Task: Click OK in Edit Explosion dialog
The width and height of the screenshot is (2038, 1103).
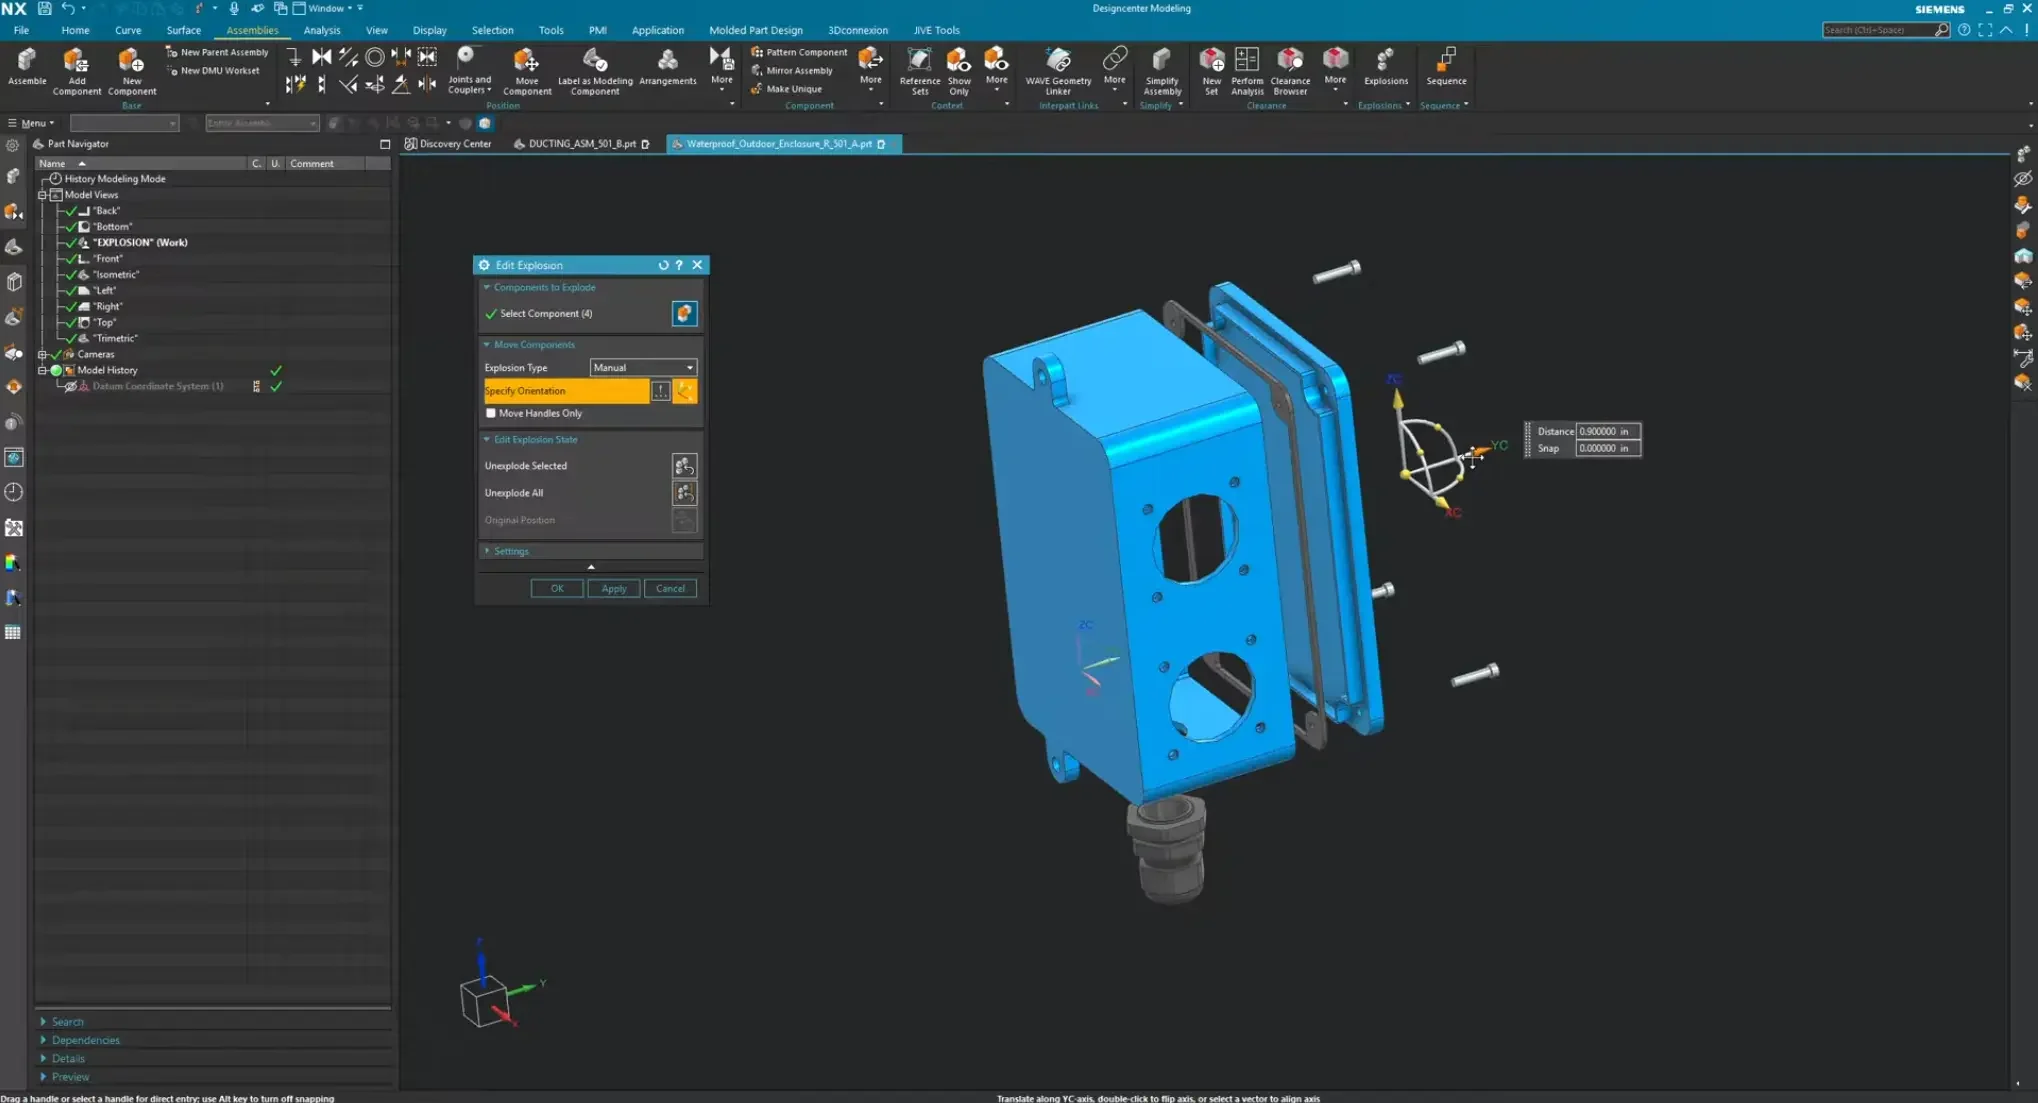Action: pos(557,589)
